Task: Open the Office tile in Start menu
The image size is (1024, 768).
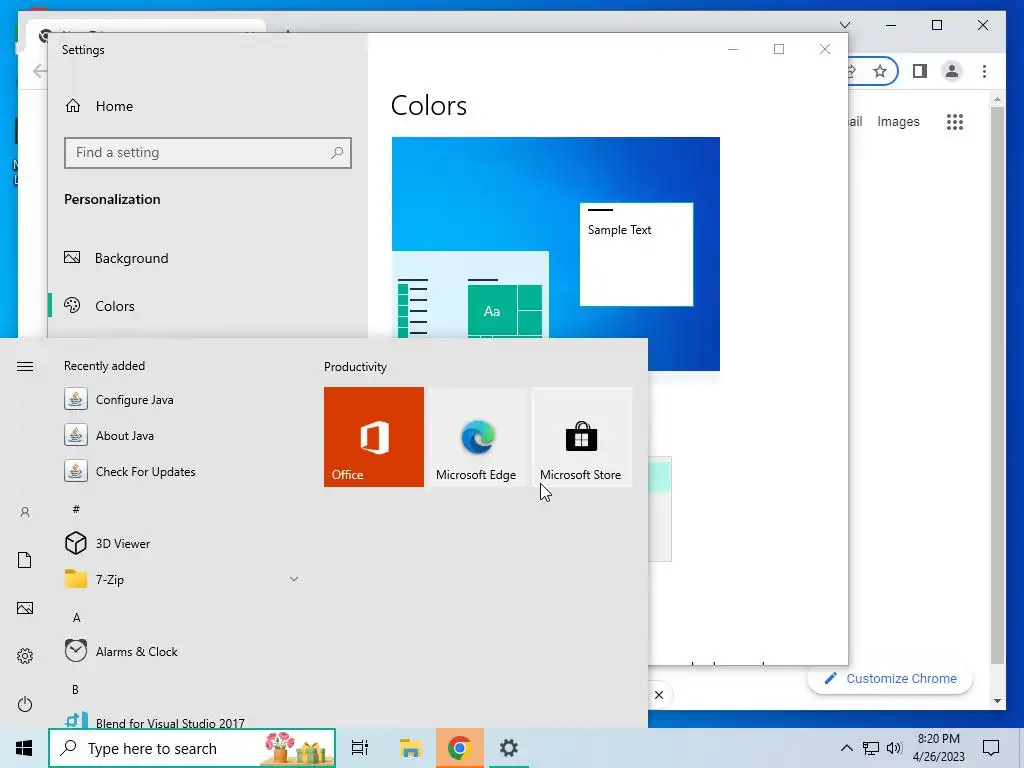Action: pyautogui.click(x=374, y=437)
